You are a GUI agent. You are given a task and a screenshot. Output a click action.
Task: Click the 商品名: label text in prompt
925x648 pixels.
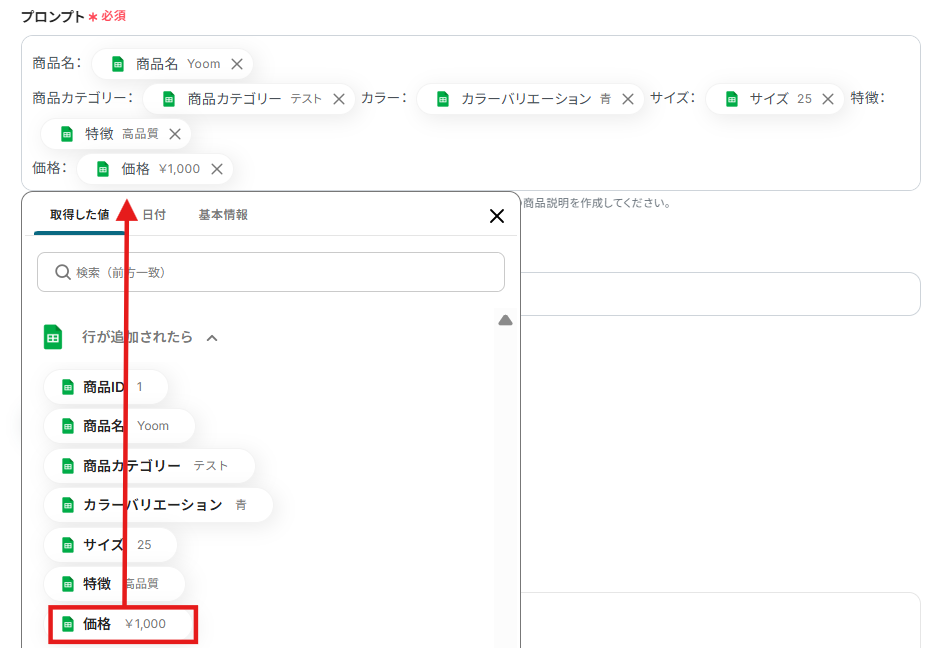pyautogui.click(x=57, y=63)
